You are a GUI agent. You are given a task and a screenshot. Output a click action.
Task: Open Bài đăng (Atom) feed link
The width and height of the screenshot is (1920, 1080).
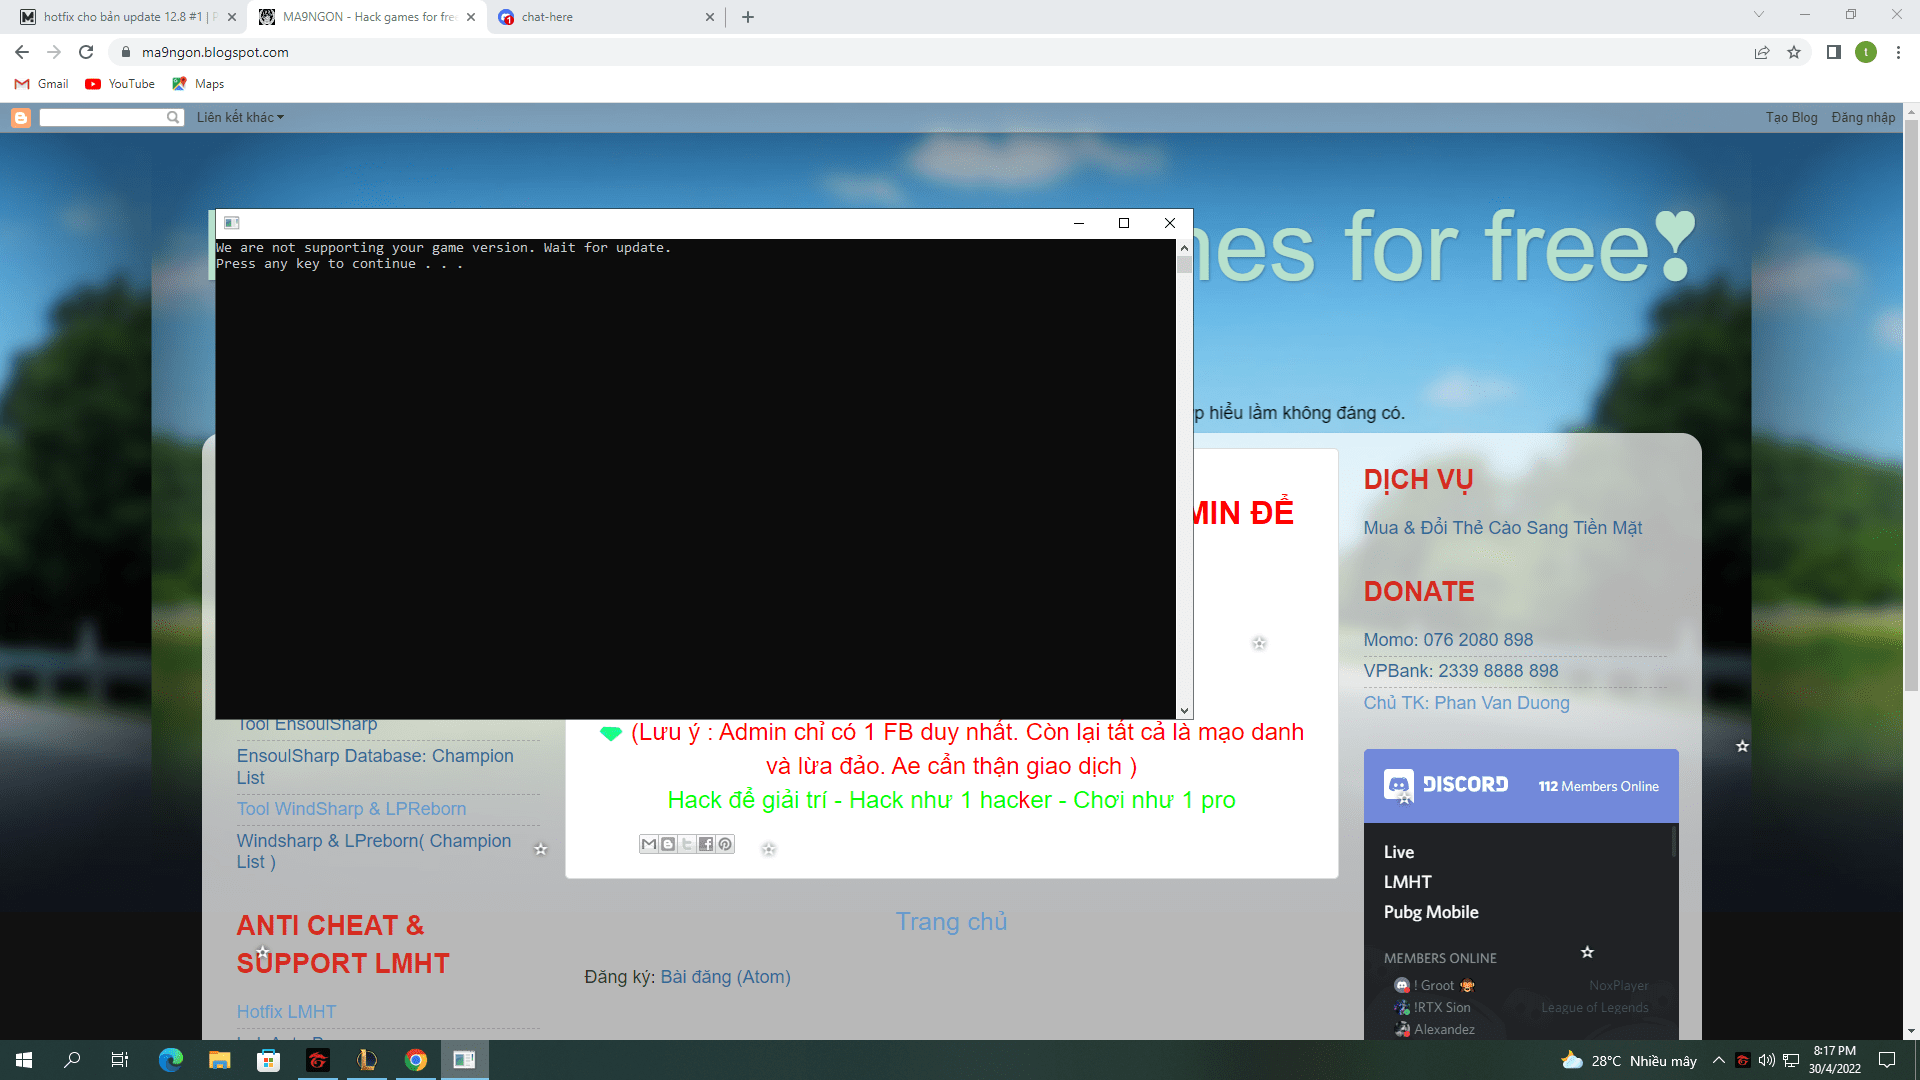tap(725, 977)
